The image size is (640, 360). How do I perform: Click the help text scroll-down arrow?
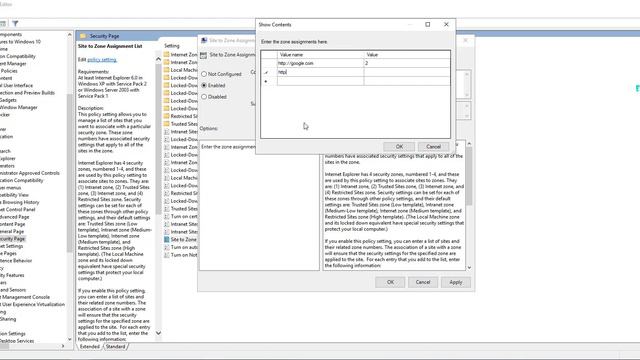(x=469, y=268)
